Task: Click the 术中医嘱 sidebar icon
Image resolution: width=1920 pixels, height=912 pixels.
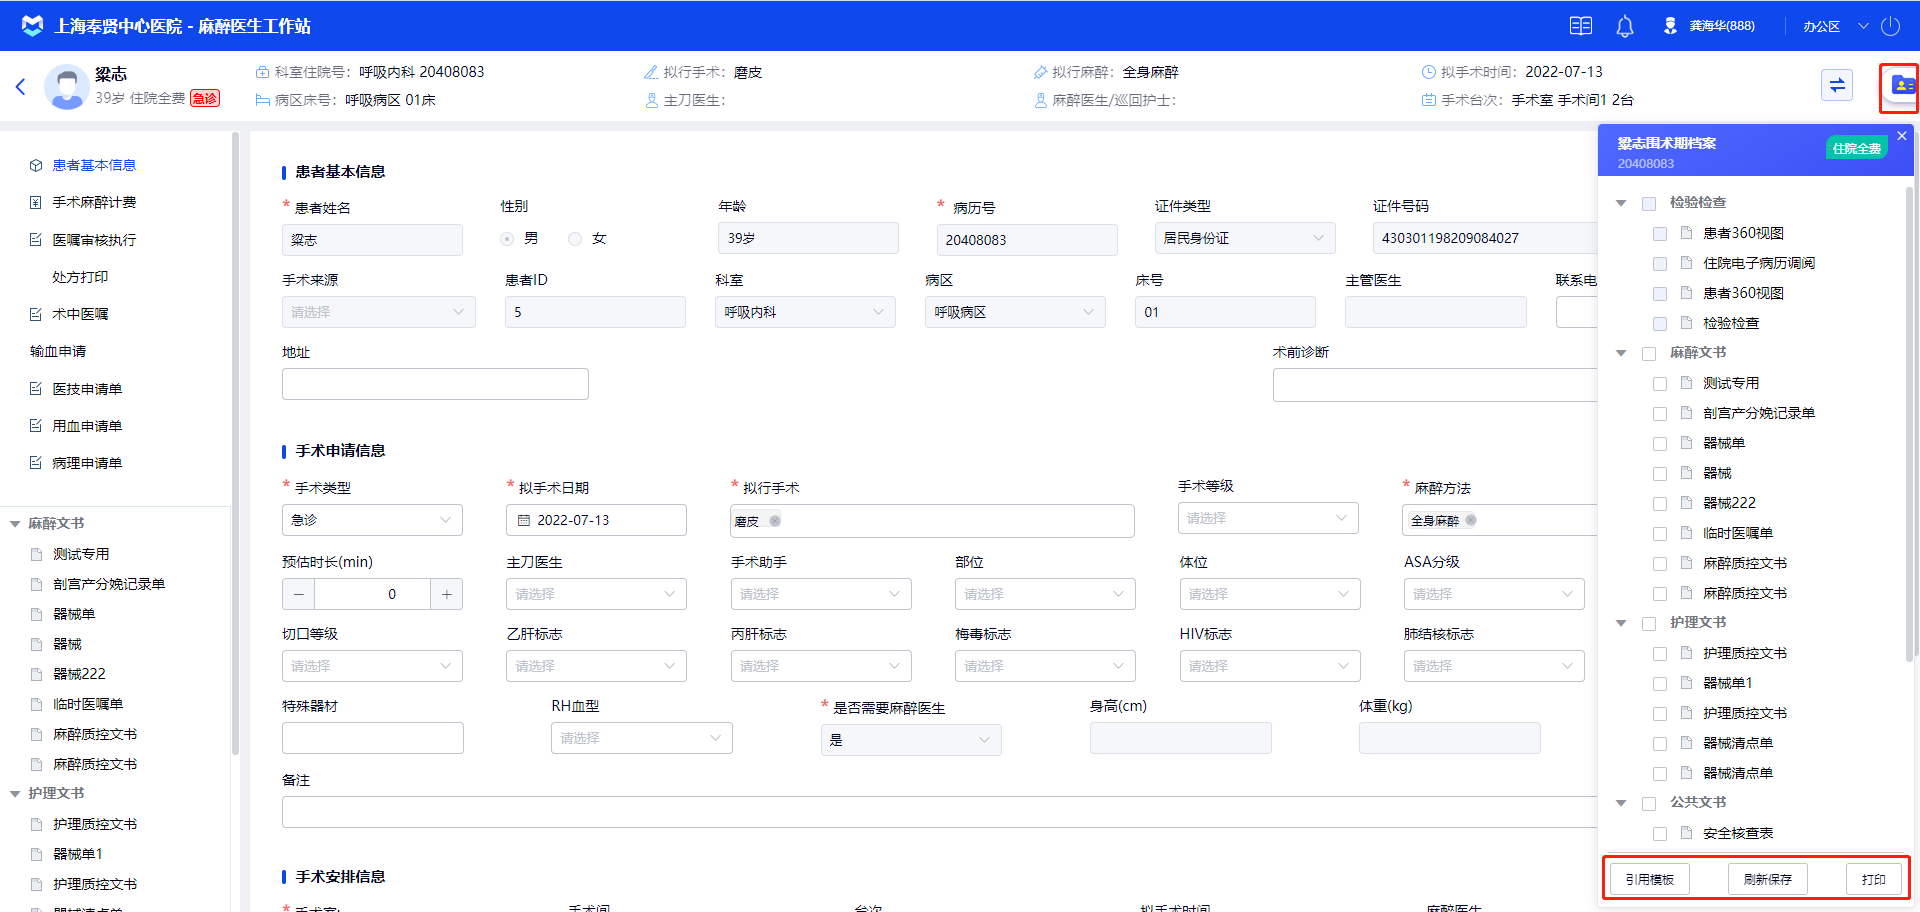Action: [x=36, y=314]
